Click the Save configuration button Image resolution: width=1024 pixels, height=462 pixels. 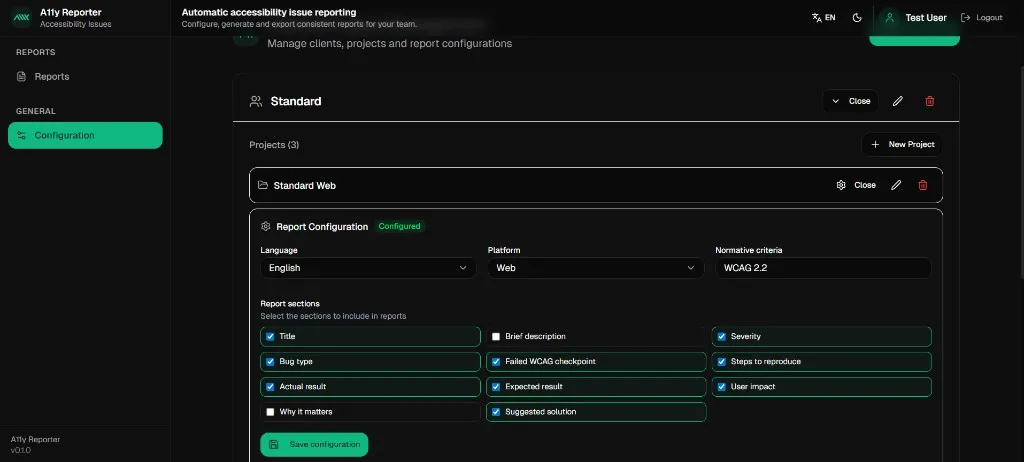tap(314, 445)
